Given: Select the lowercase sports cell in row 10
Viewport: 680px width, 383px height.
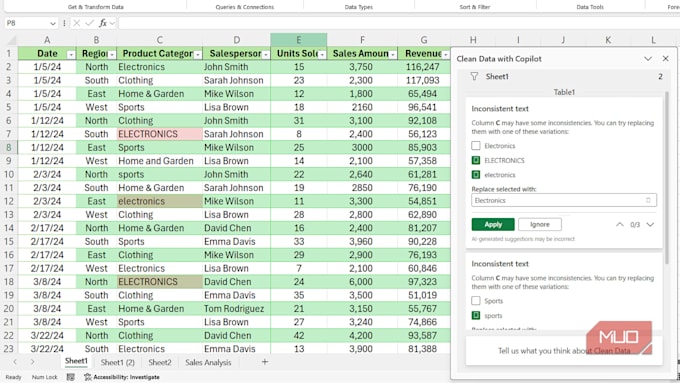Looking at the screenshot, I should 160,174.
